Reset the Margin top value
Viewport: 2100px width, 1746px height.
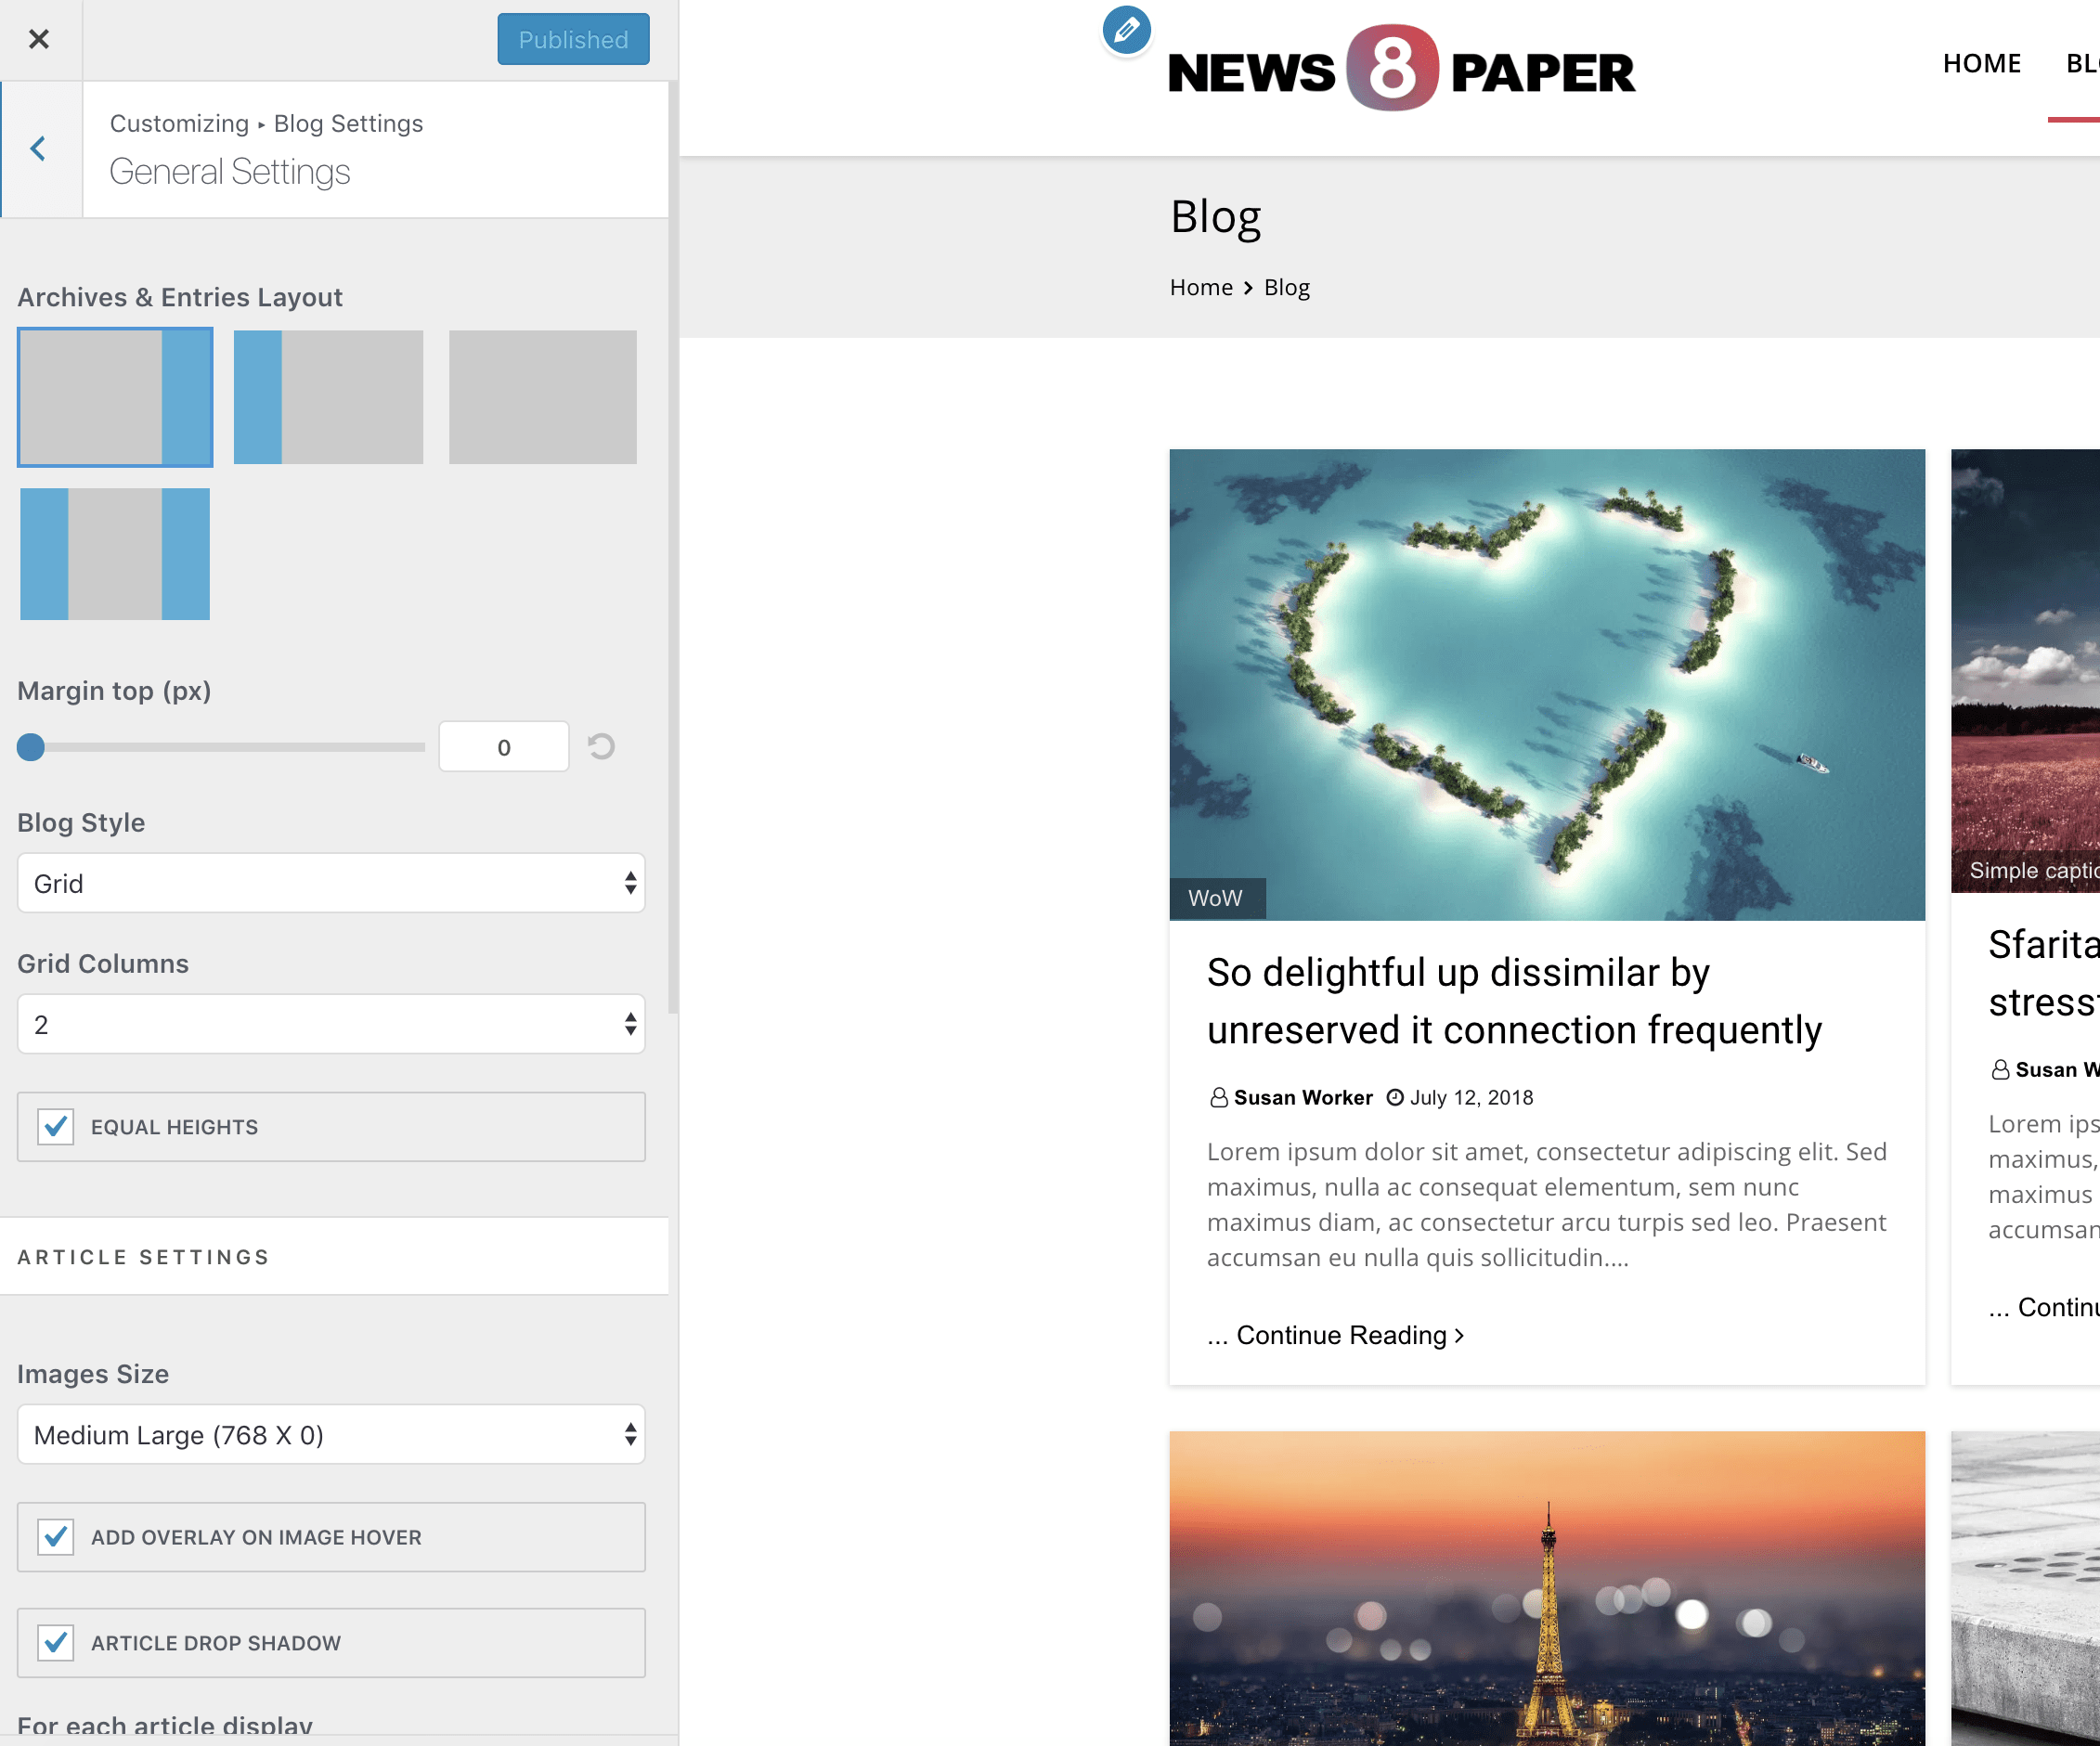[601, 746]
